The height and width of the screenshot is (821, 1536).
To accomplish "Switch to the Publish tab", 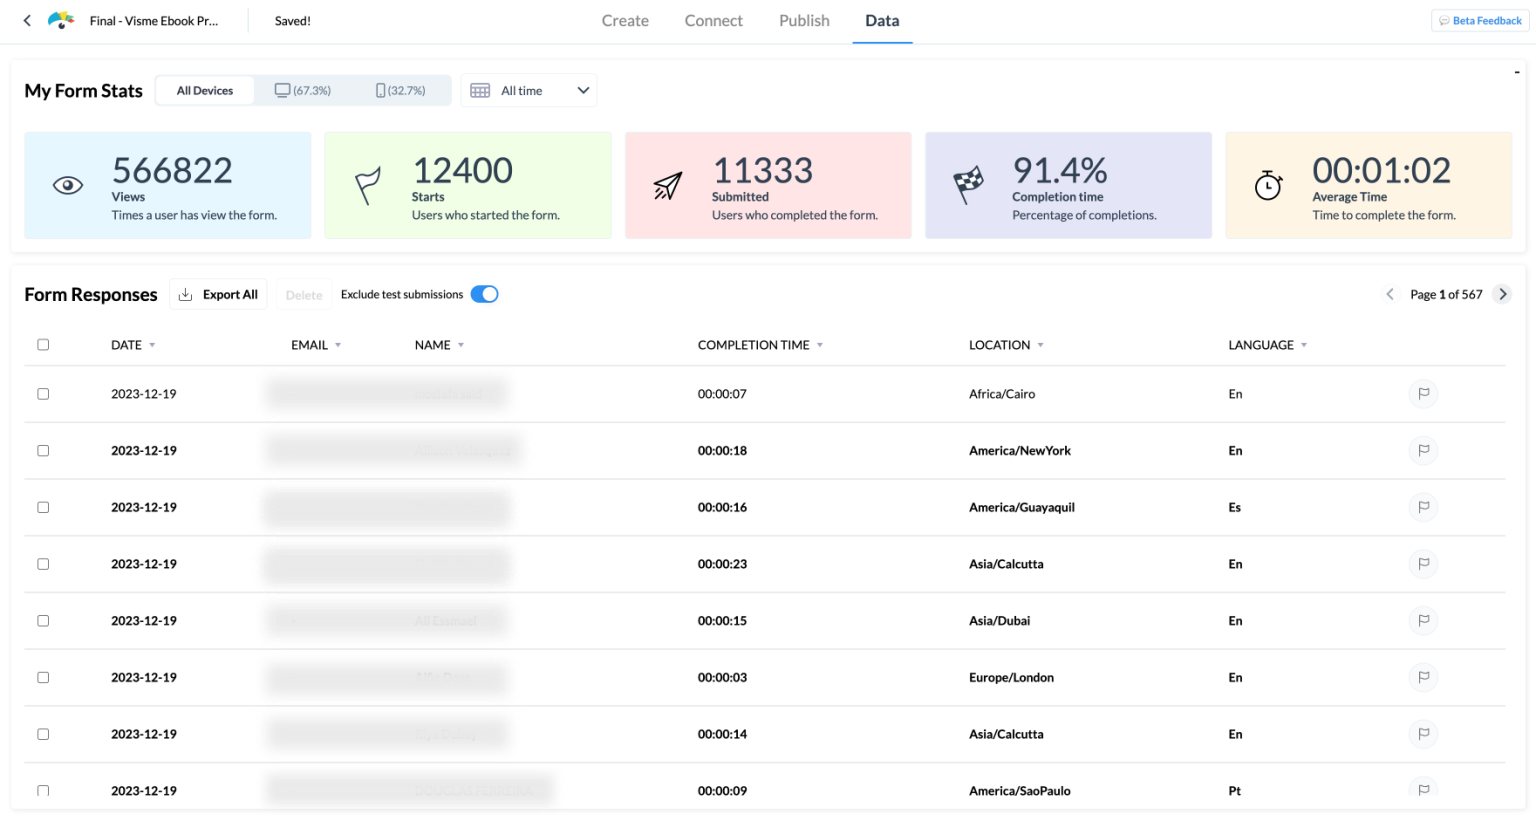I will click(804, 21).
